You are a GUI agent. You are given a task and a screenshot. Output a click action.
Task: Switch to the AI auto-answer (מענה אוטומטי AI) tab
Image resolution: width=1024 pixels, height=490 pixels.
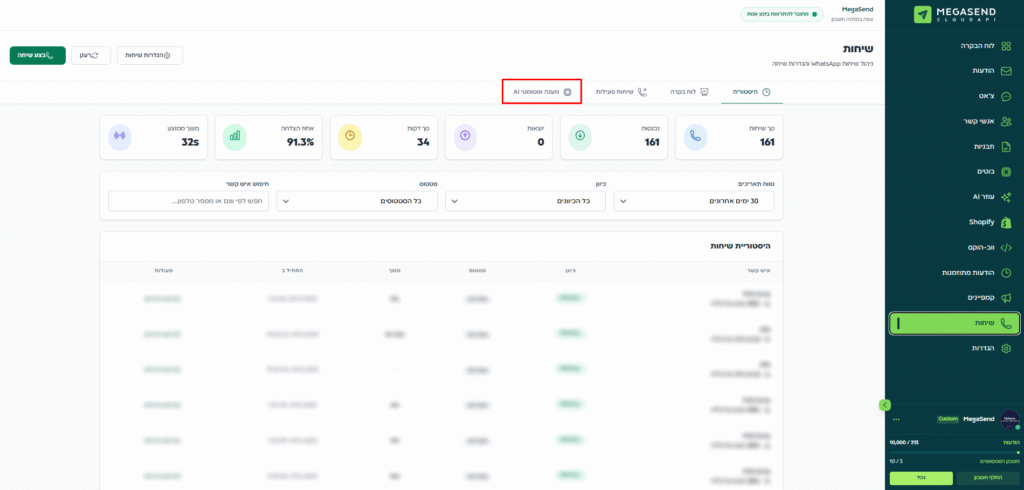[542, 91]
